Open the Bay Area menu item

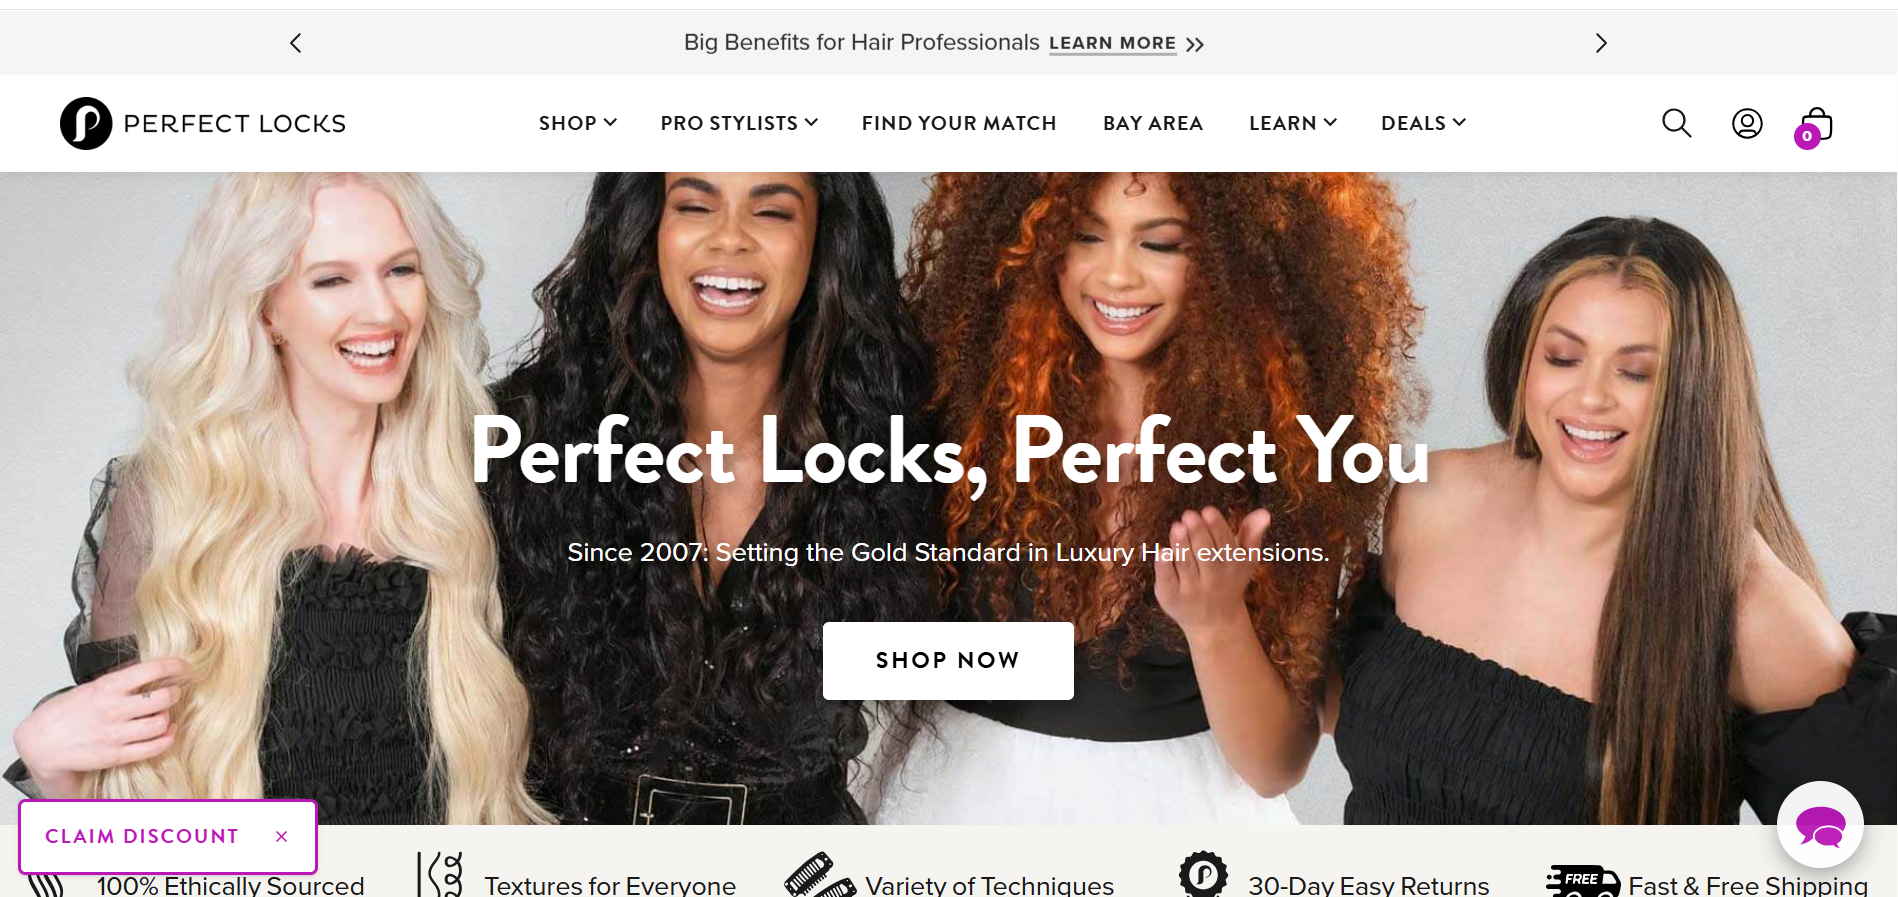1153,123
